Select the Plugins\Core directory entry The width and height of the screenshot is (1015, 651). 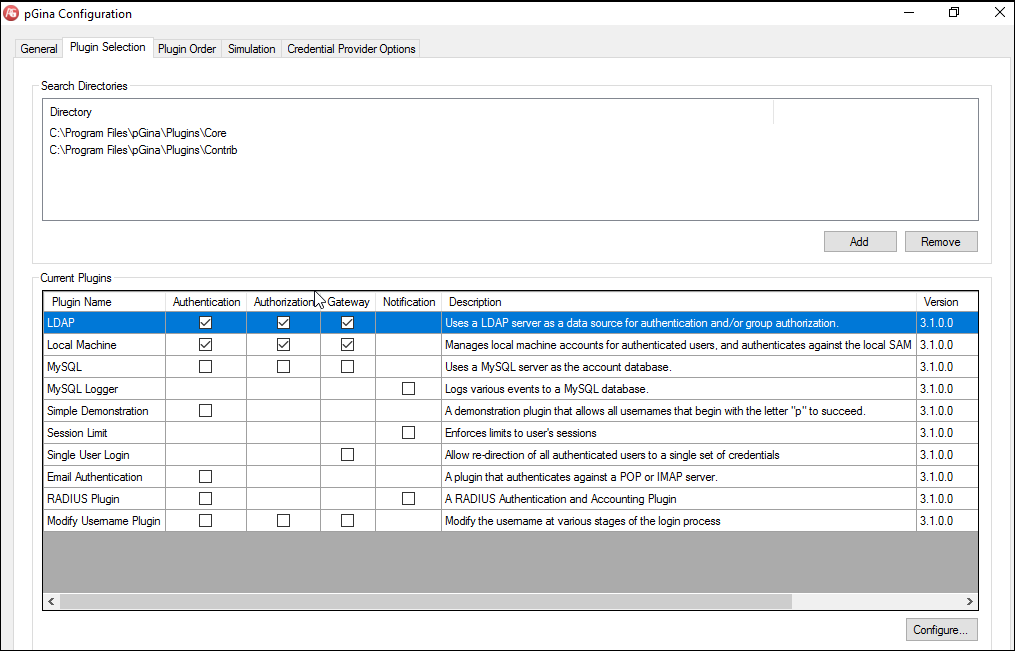pyautogui.click(x=138, y=133)
